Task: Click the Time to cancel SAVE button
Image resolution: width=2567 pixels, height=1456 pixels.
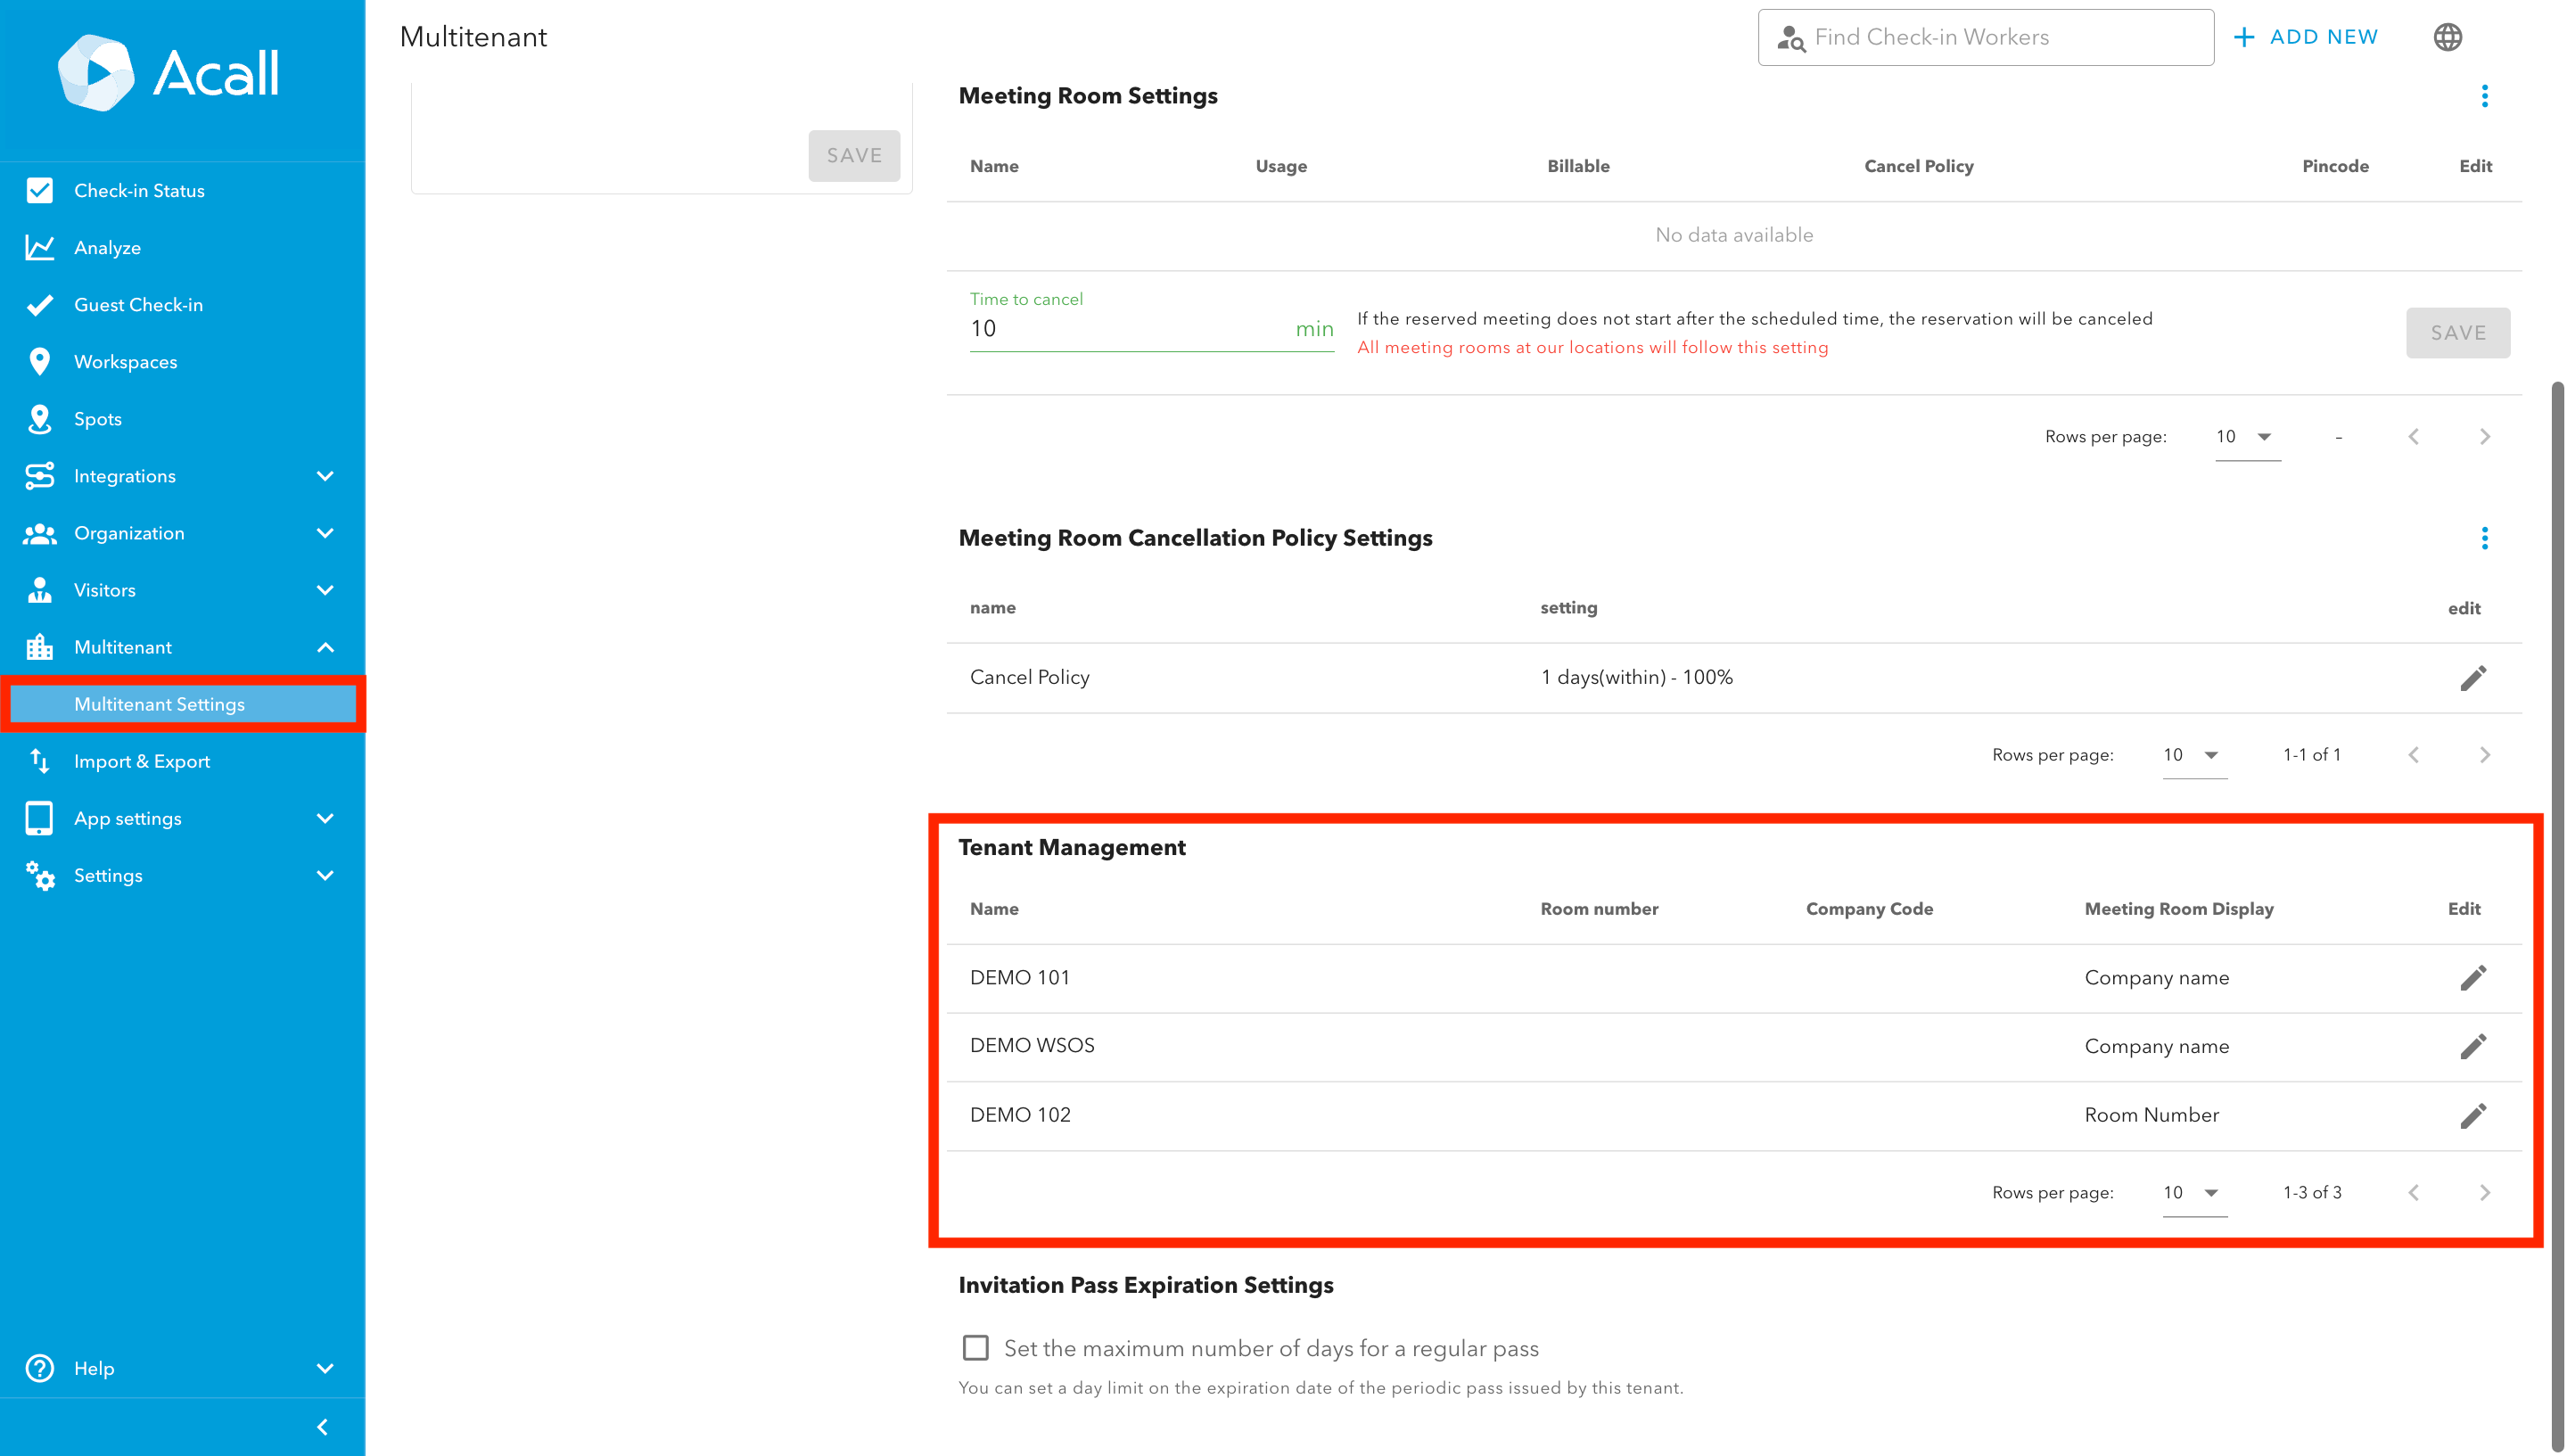Action: pyautogui.click(x=2457, y=333)
